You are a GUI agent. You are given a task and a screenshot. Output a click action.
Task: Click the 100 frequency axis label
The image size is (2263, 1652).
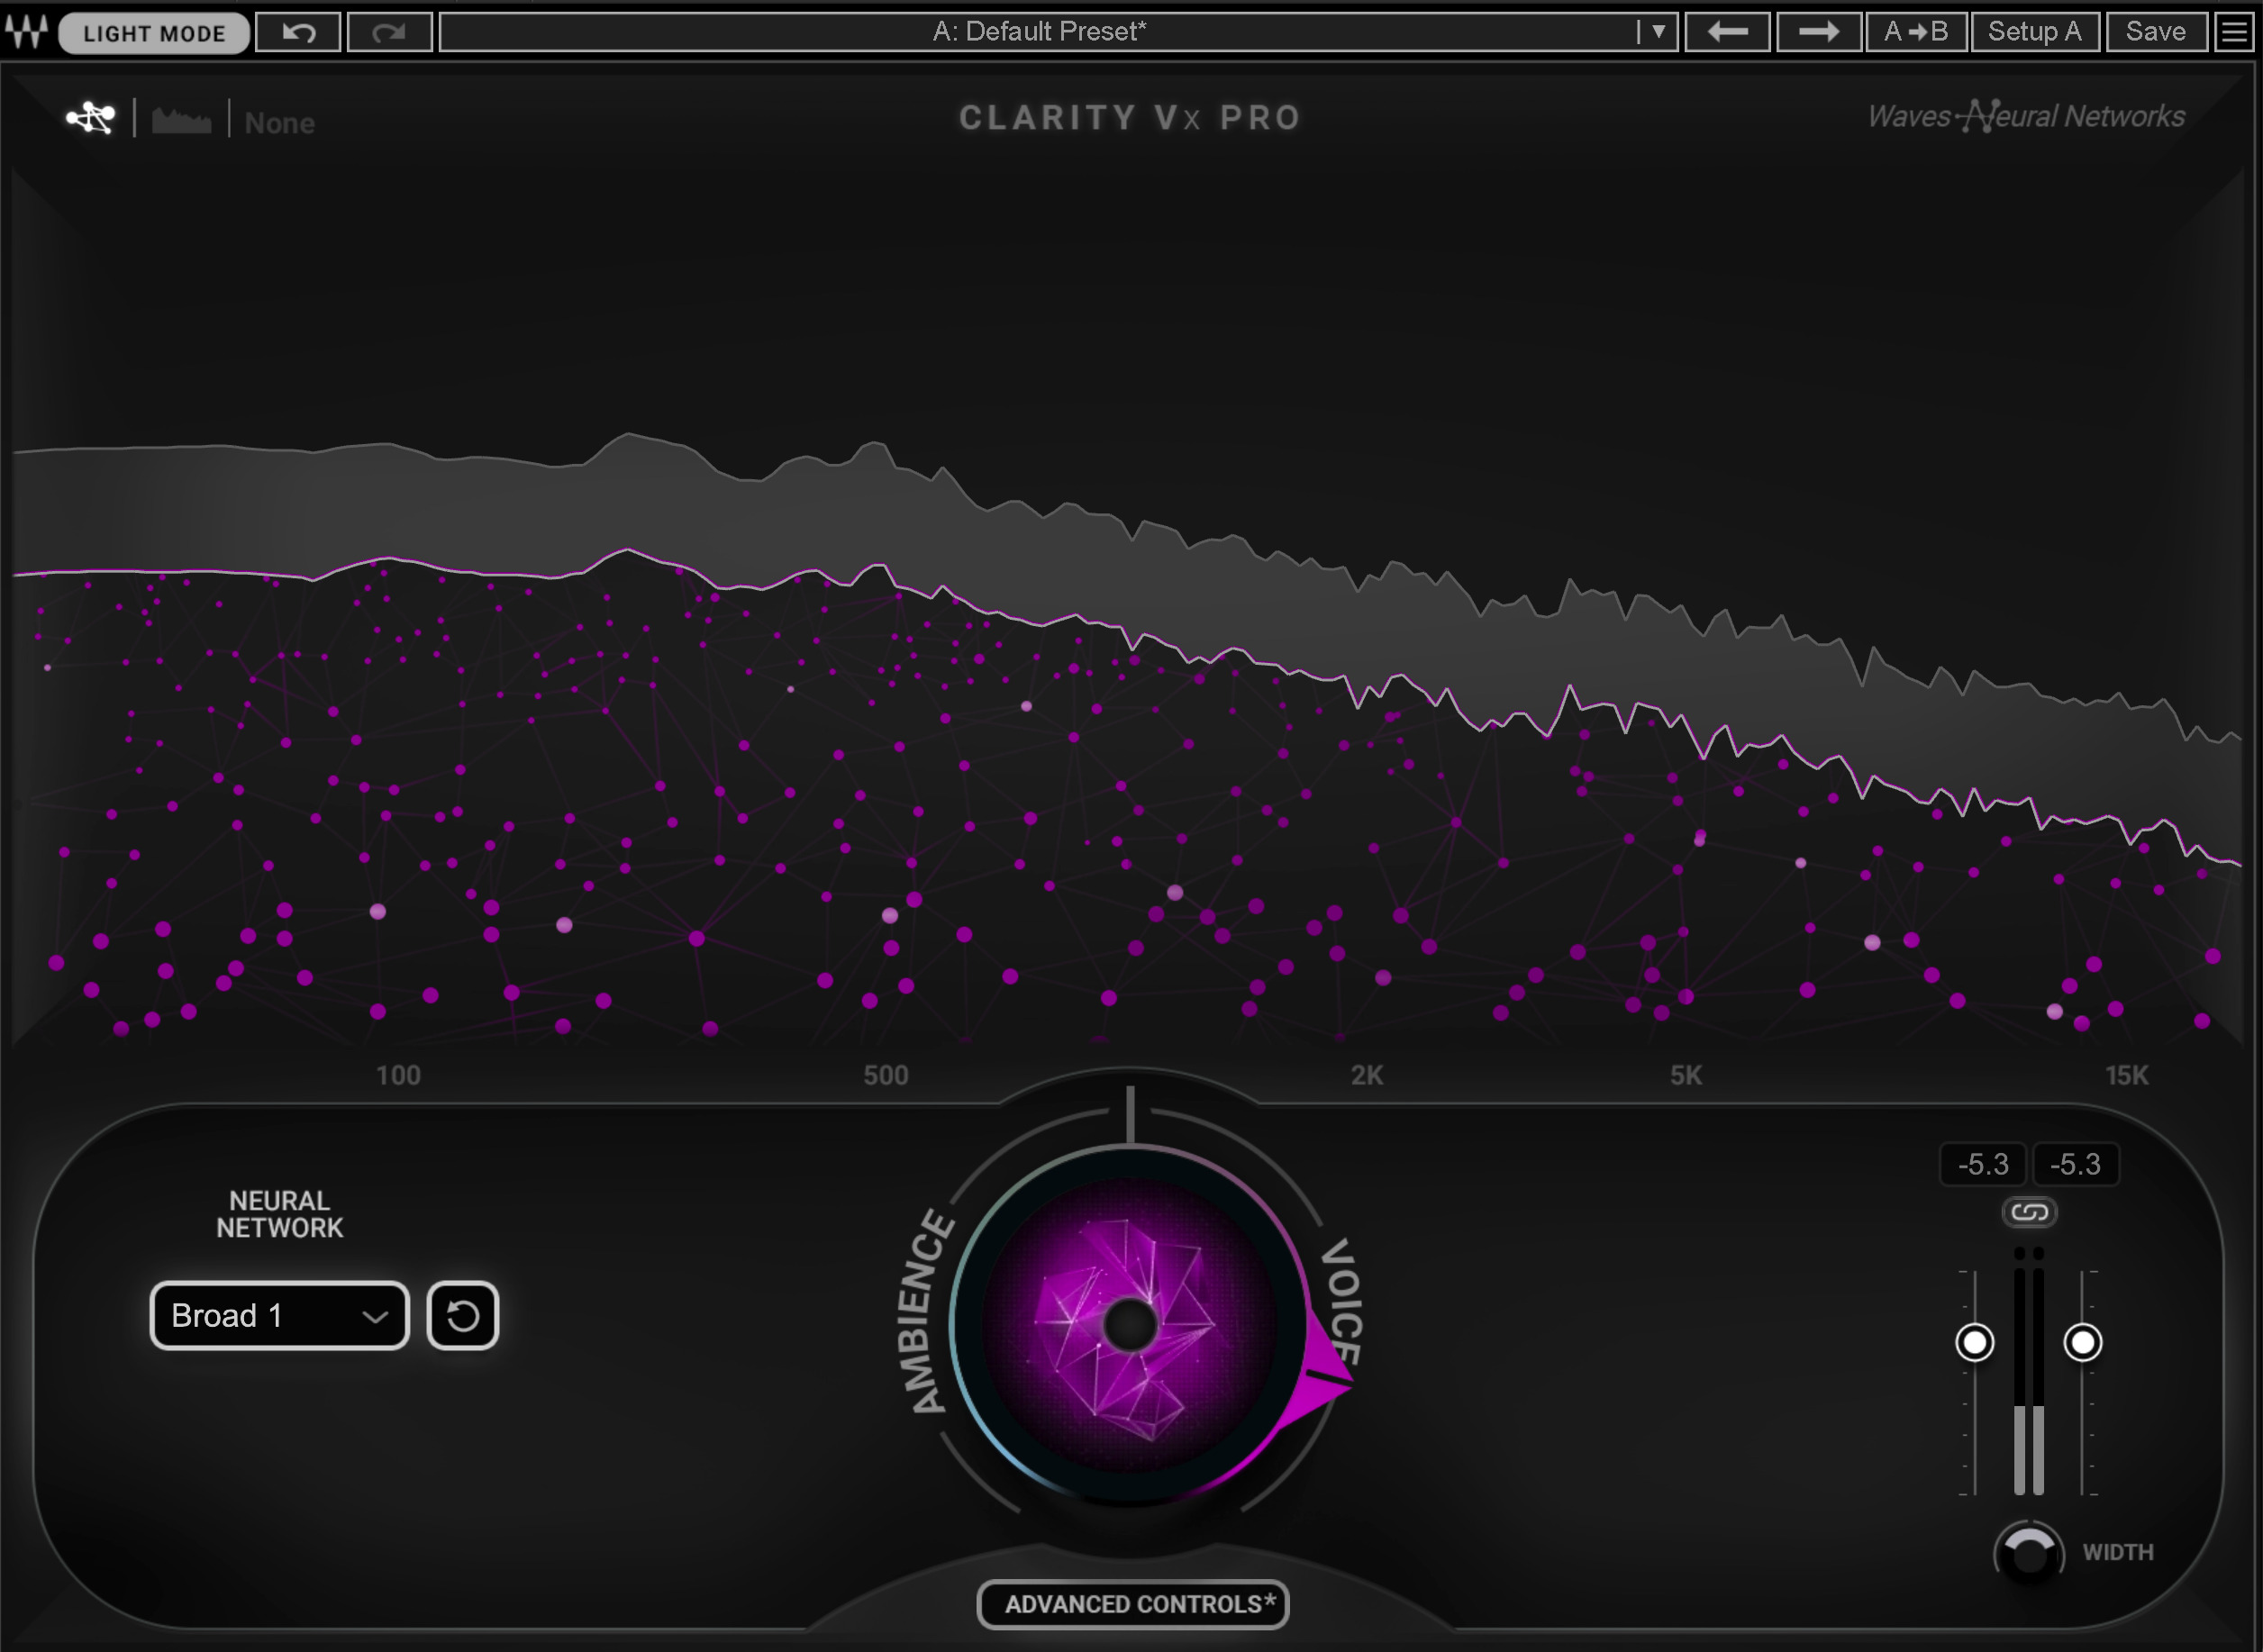click(x=398, y=1075)
